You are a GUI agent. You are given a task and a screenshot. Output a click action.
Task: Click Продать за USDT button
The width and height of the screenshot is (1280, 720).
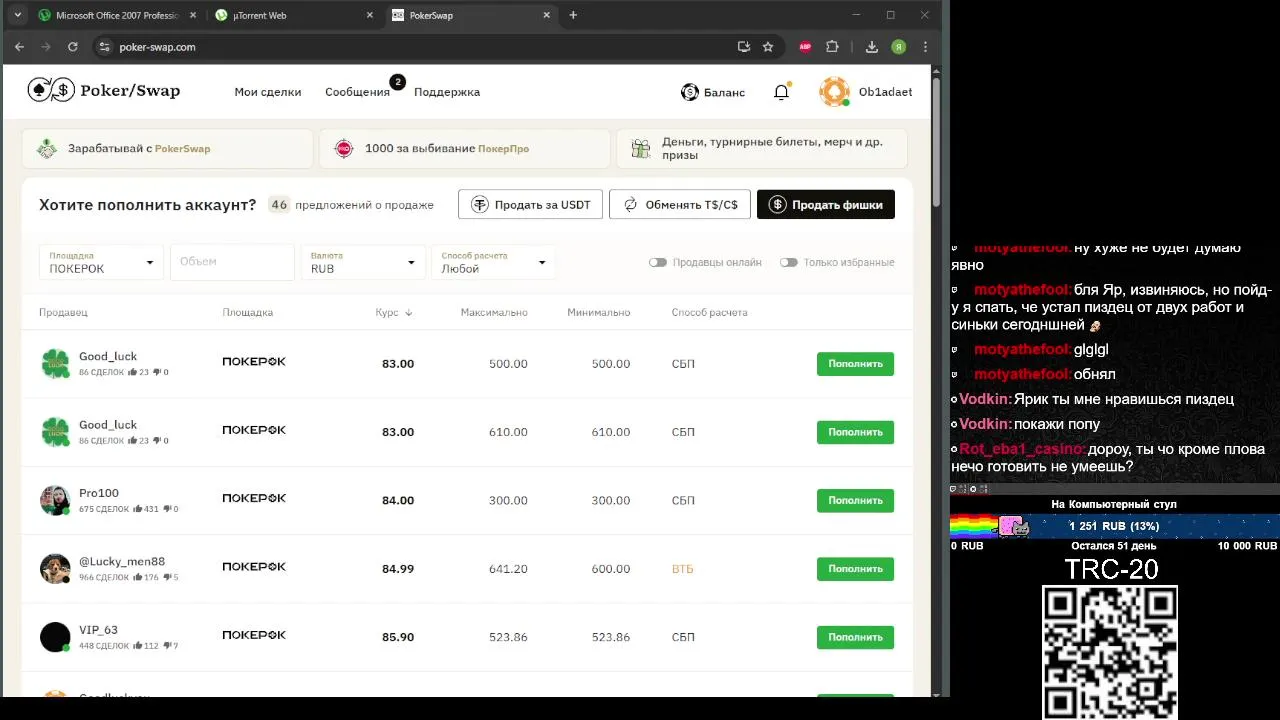click(531, 205)
